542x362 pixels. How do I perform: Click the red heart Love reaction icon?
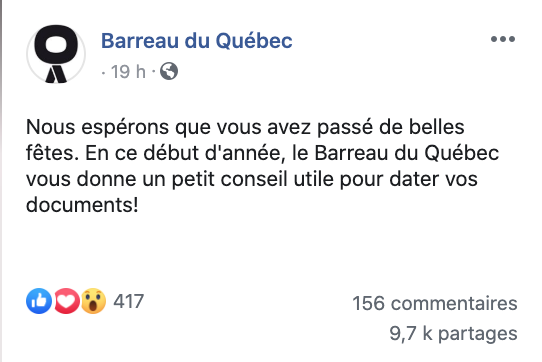point(66,301)
